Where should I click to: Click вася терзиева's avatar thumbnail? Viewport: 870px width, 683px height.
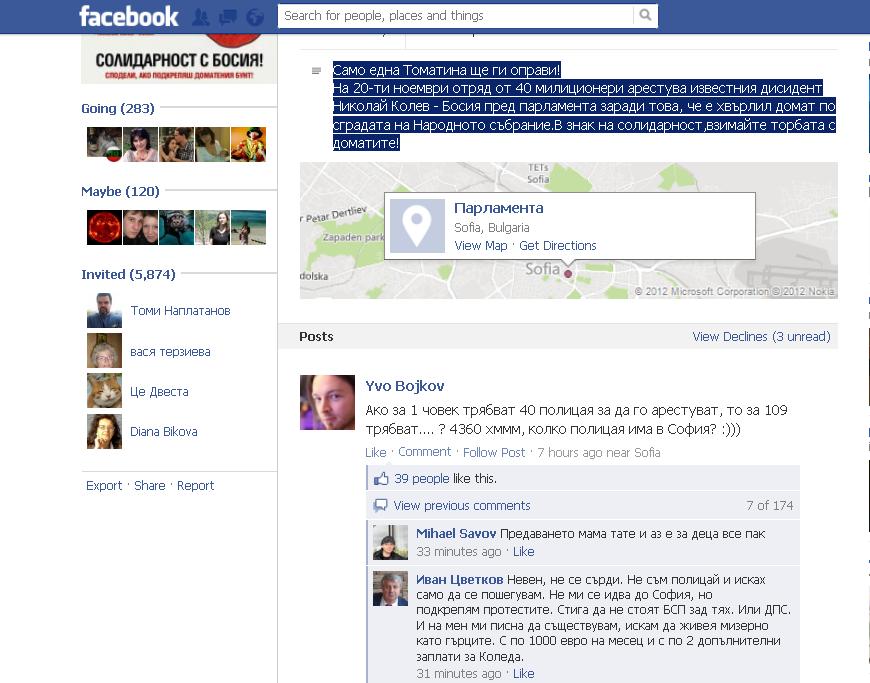[x=104, y=351]
